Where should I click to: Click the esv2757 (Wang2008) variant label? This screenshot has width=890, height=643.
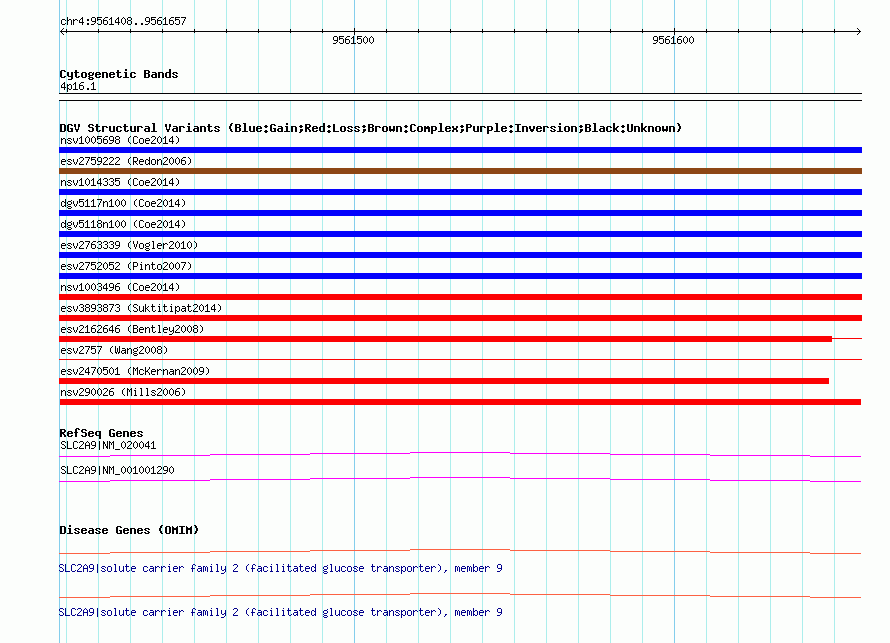[114, 350]
